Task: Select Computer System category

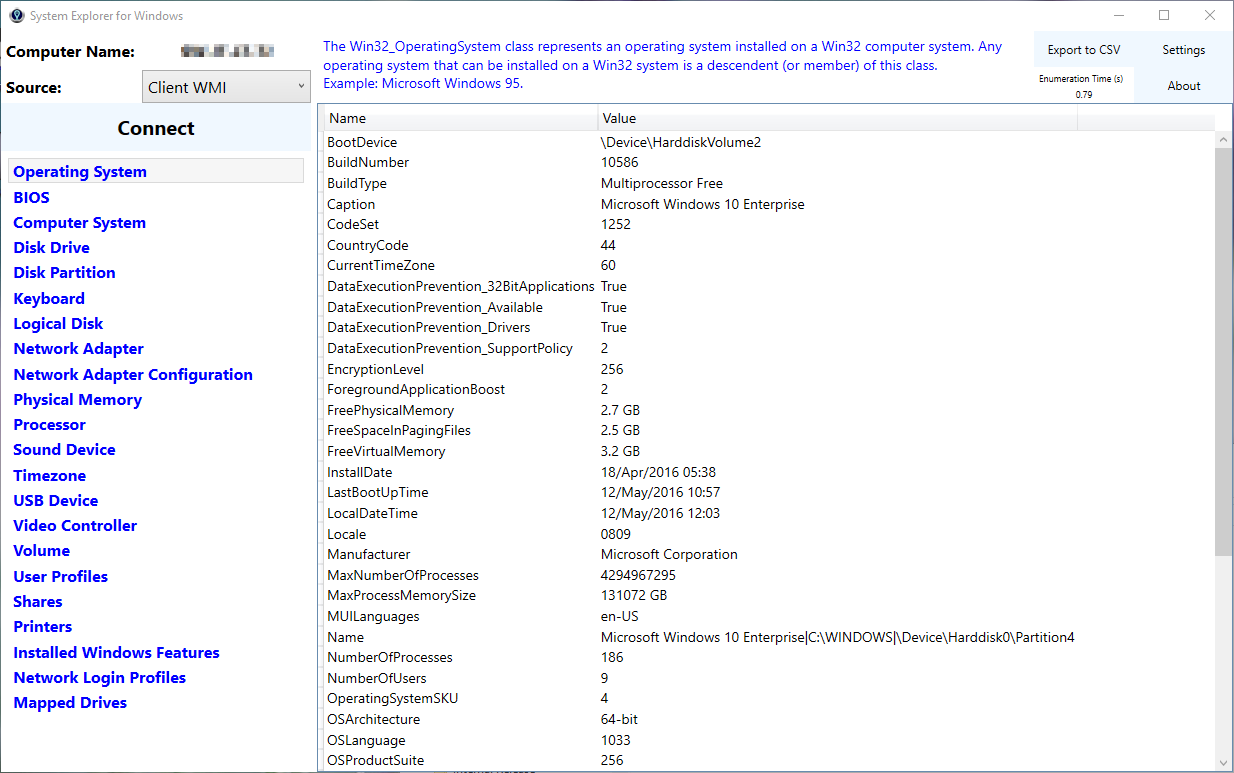Action: [79, 223]
